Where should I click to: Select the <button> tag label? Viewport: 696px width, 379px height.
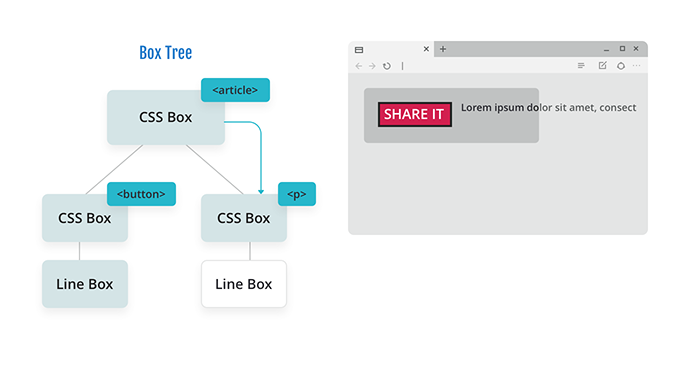click(141, 194)
